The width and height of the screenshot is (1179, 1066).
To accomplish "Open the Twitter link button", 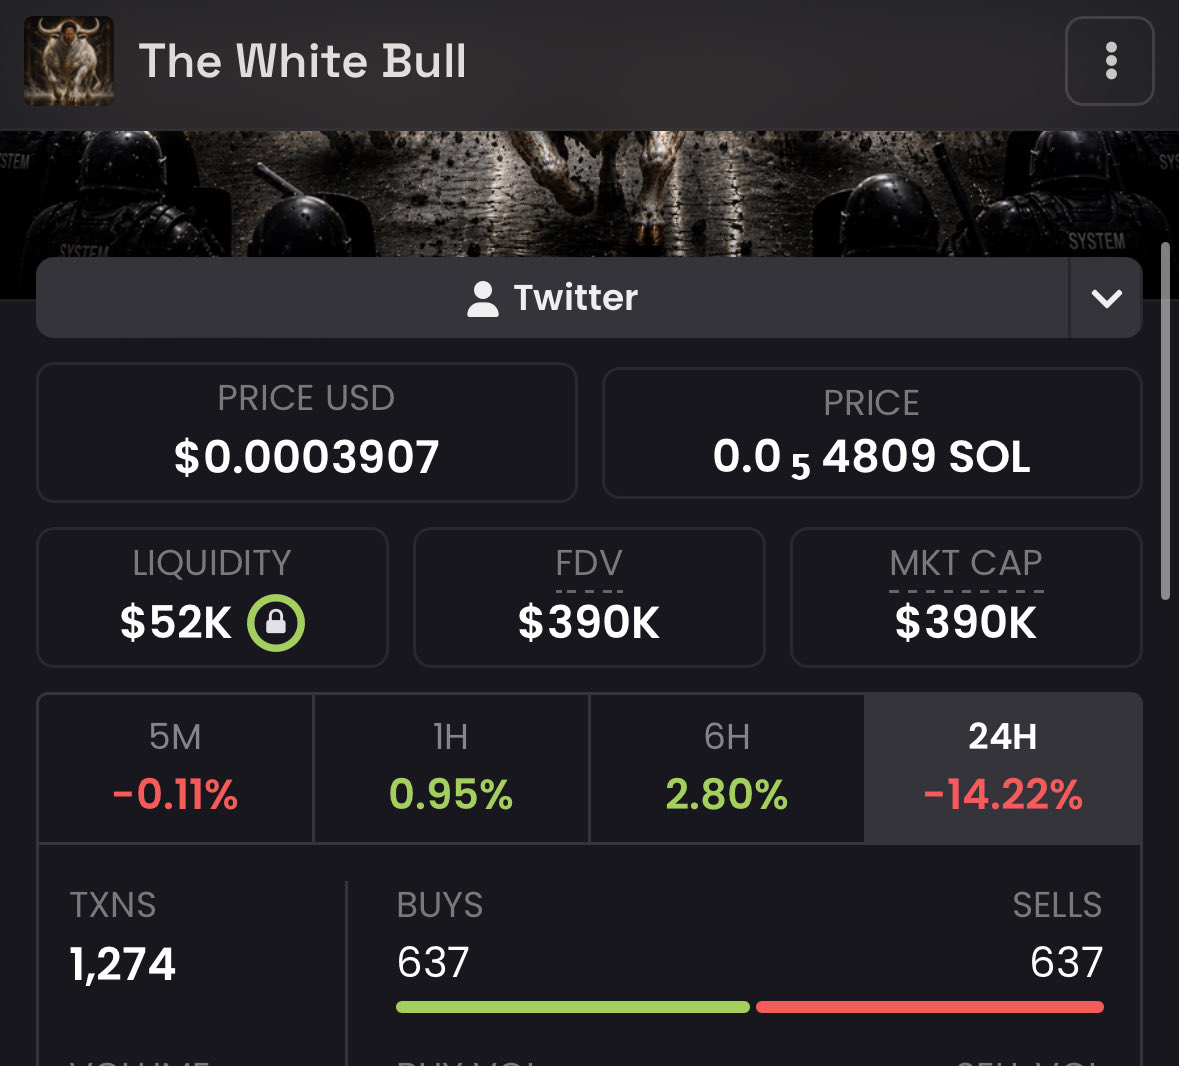I will pyautogui.click(x=553, y=298).
